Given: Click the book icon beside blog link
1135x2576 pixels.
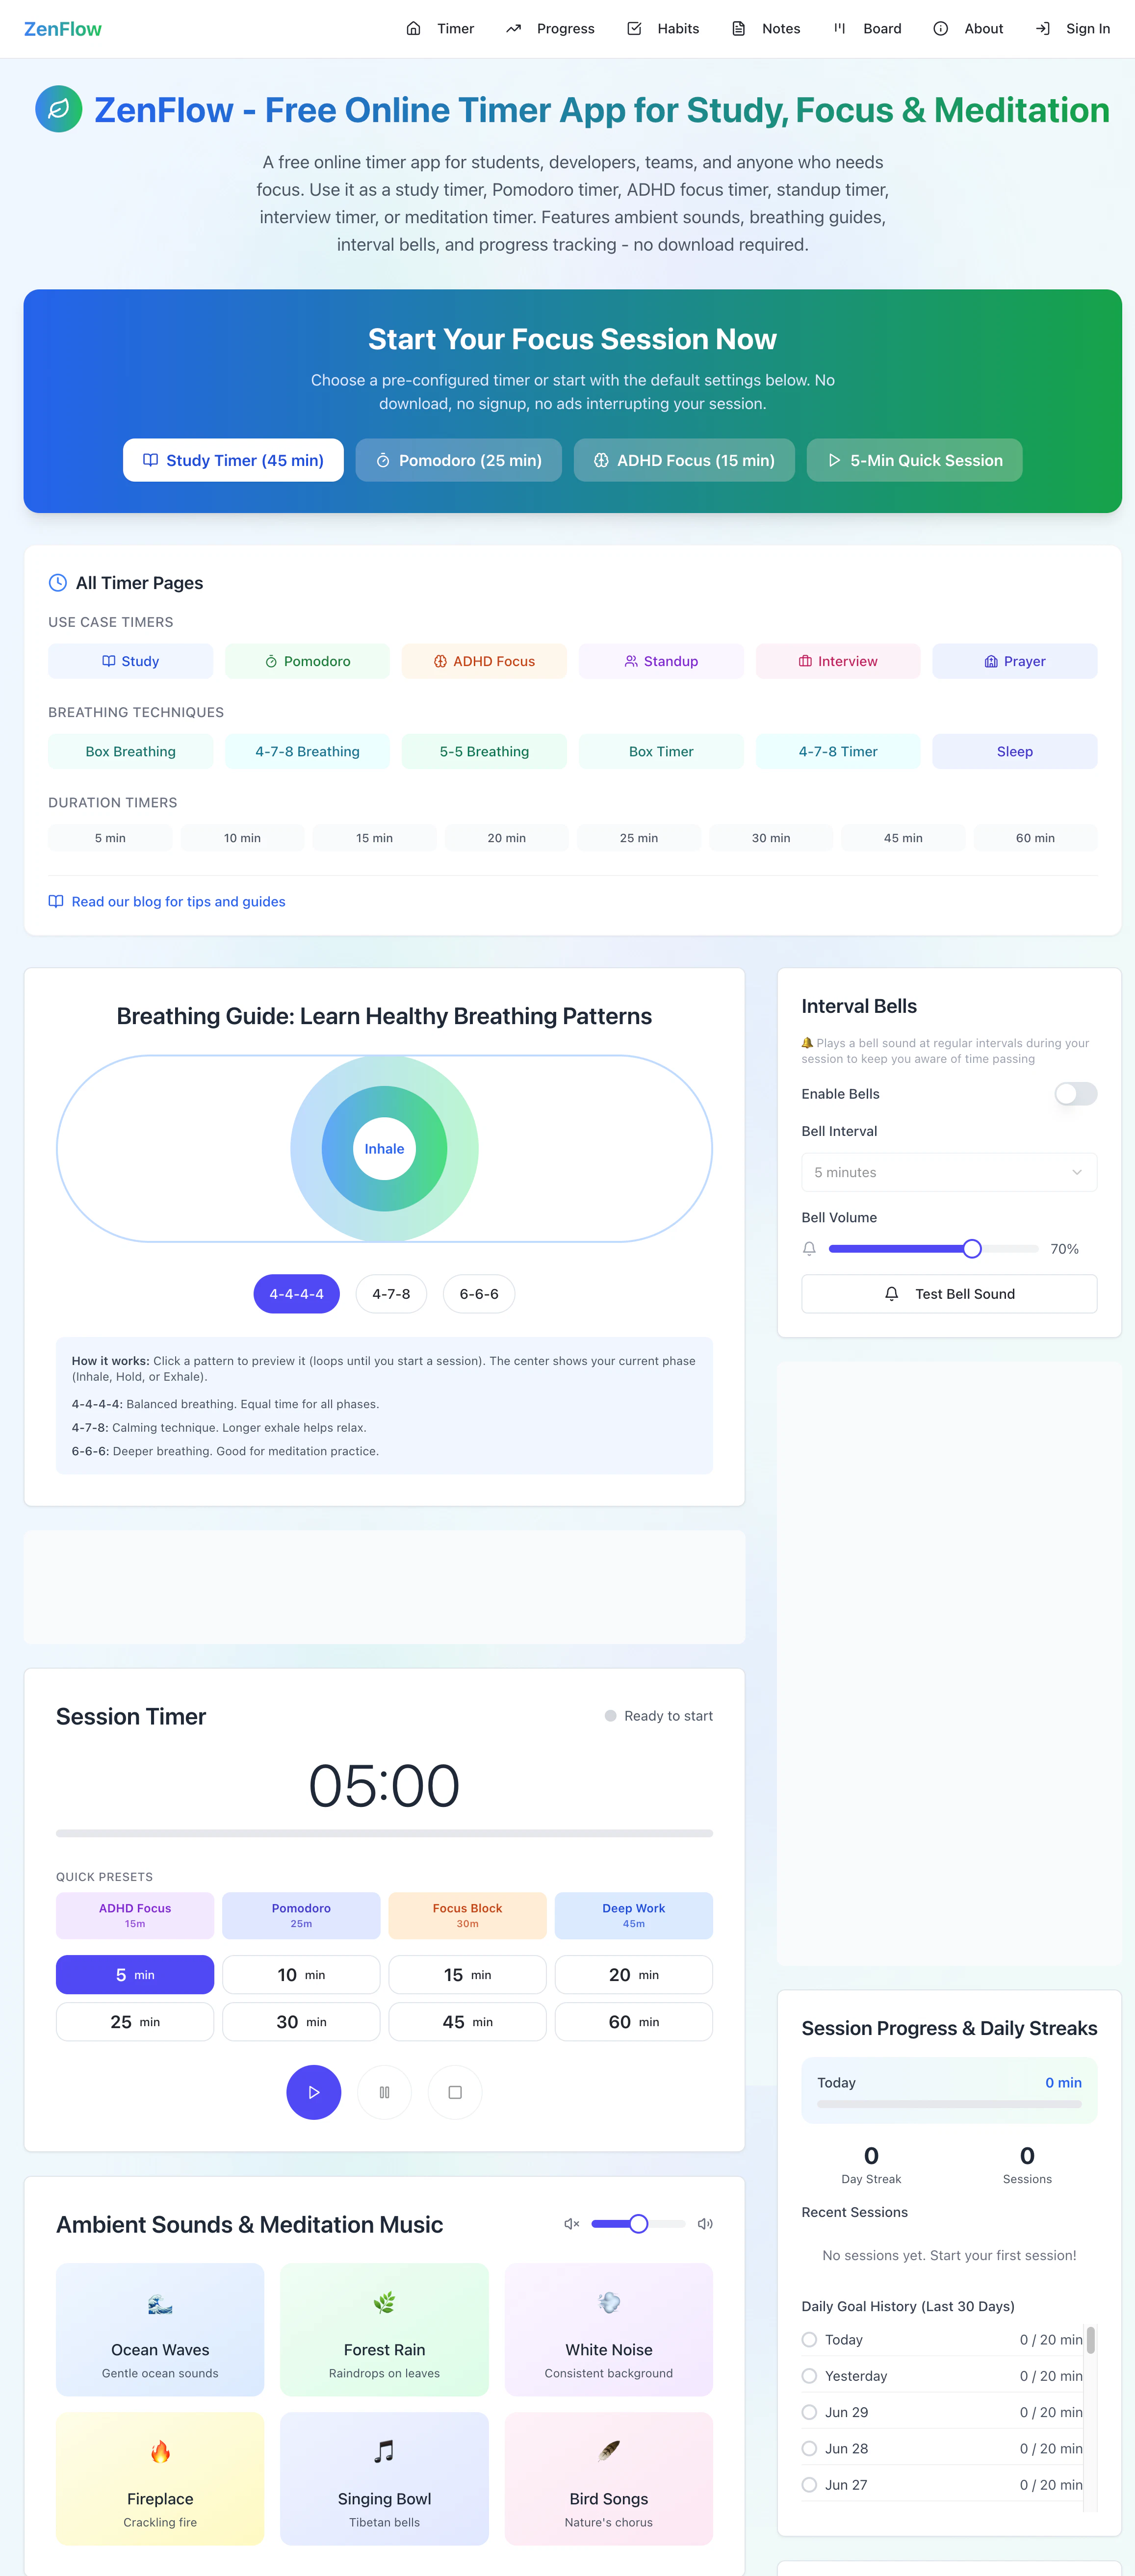Looking at the screenshot, I should [x=56, y=901].
